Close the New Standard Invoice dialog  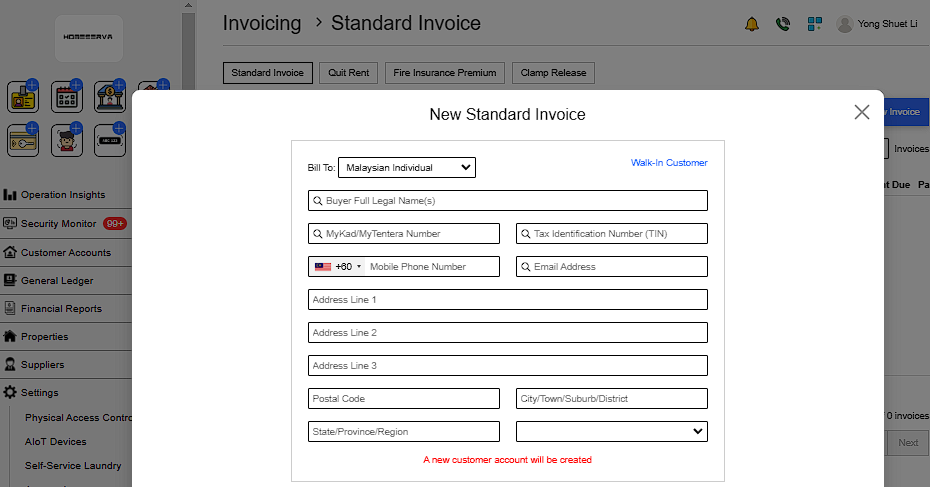coord(862,112)
